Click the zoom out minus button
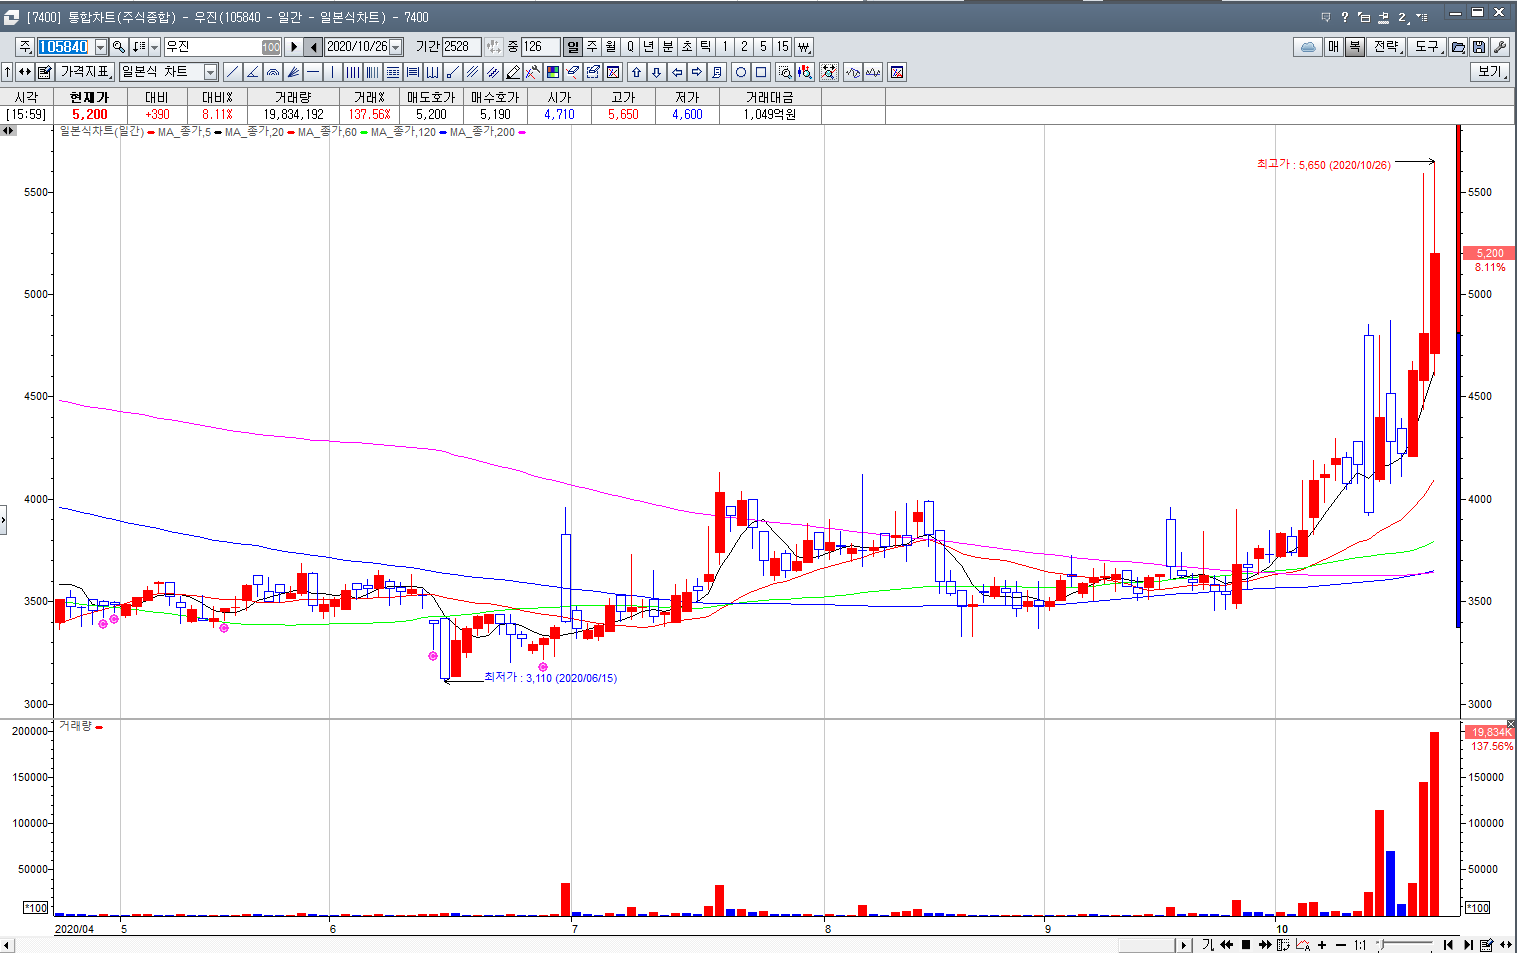 point(1341,945)
